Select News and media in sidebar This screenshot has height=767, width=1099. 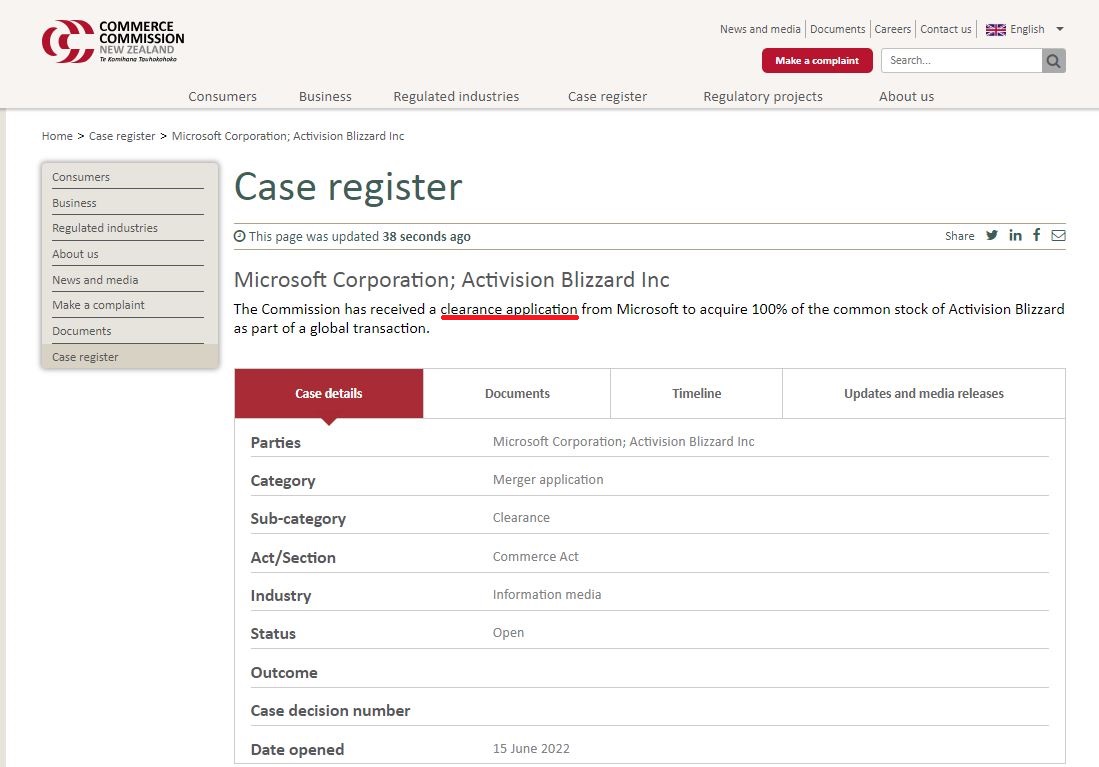click(128, 280)
